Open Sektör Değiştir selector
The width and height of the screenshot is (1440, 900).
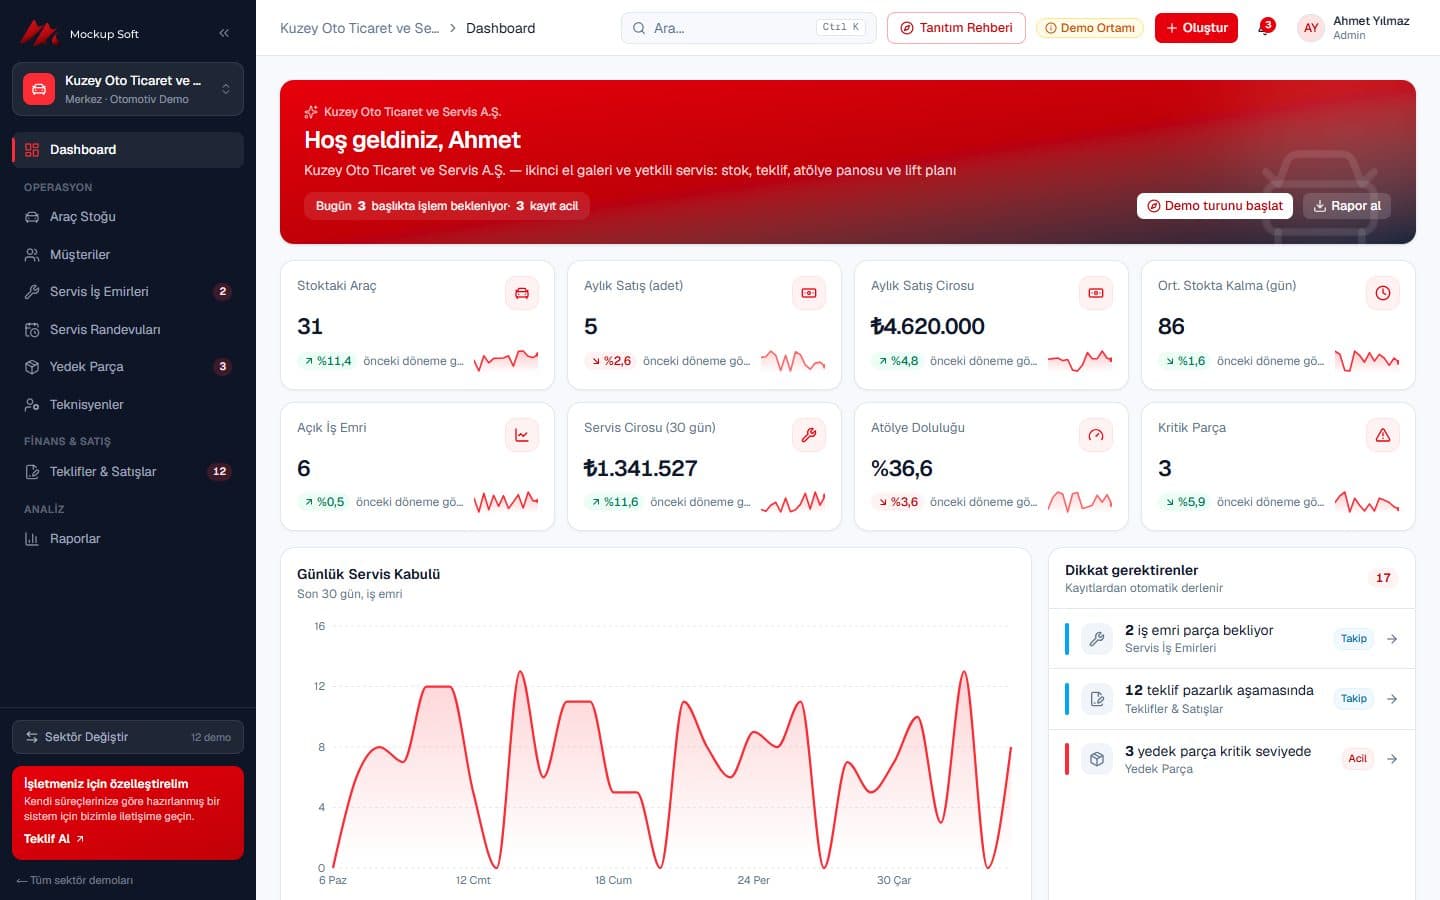(128, 737)
